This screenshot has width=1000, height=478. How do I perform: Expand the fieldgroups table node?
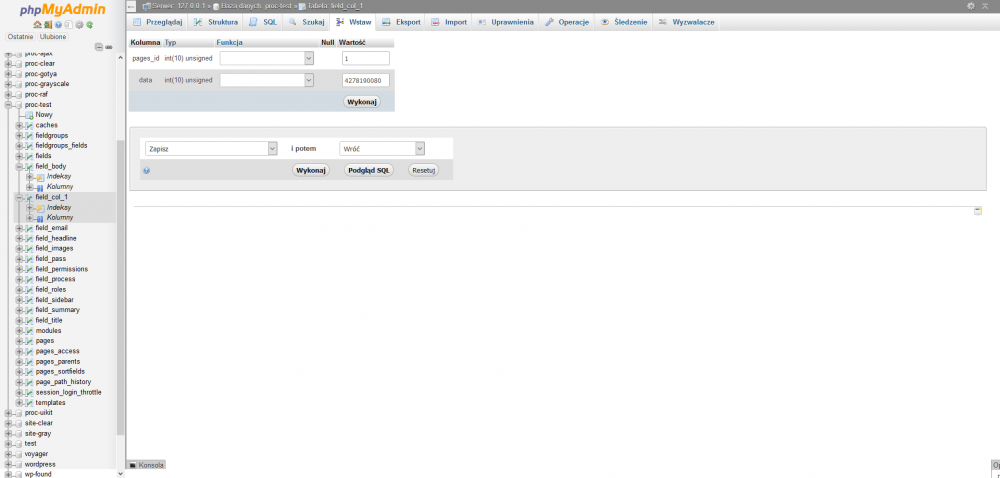(x=19, y=136)
